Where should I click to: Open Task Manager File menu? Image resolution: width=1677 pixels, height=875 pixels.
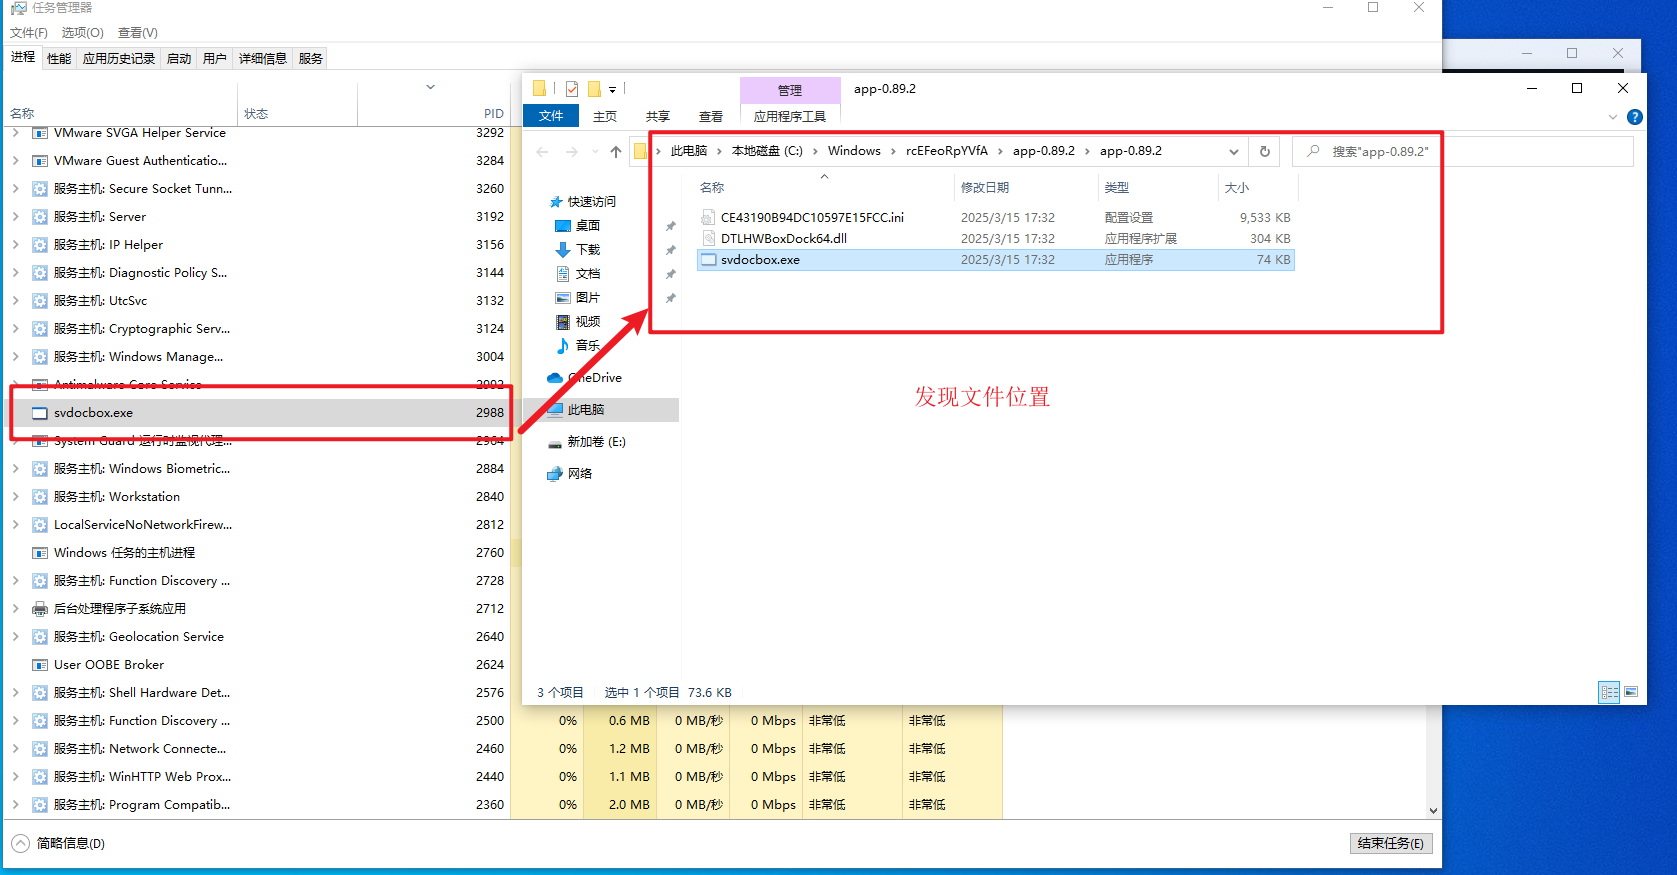[x=29, y=33]
